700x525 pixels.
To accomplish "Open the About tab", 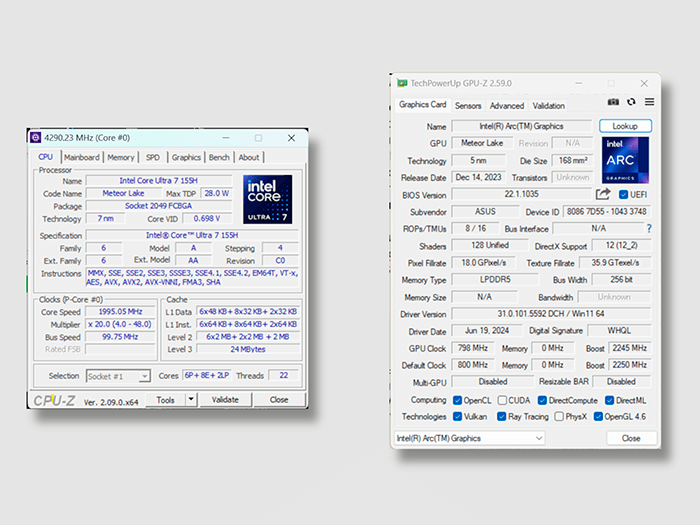I will click(x=249, y=158).
